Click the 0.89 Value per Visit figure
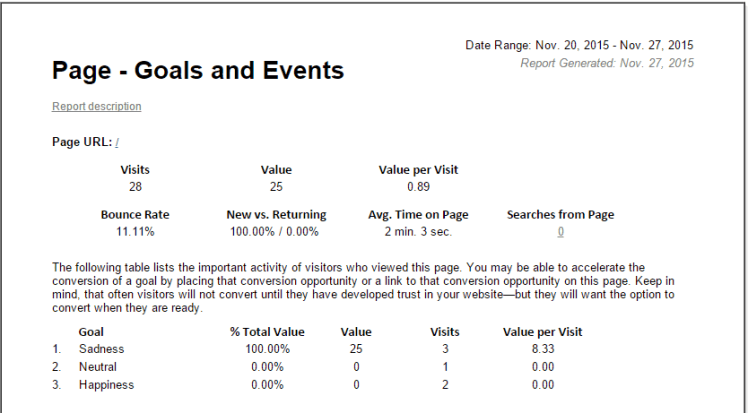Viewport: 748px width, 413px height. pos(418,187)
